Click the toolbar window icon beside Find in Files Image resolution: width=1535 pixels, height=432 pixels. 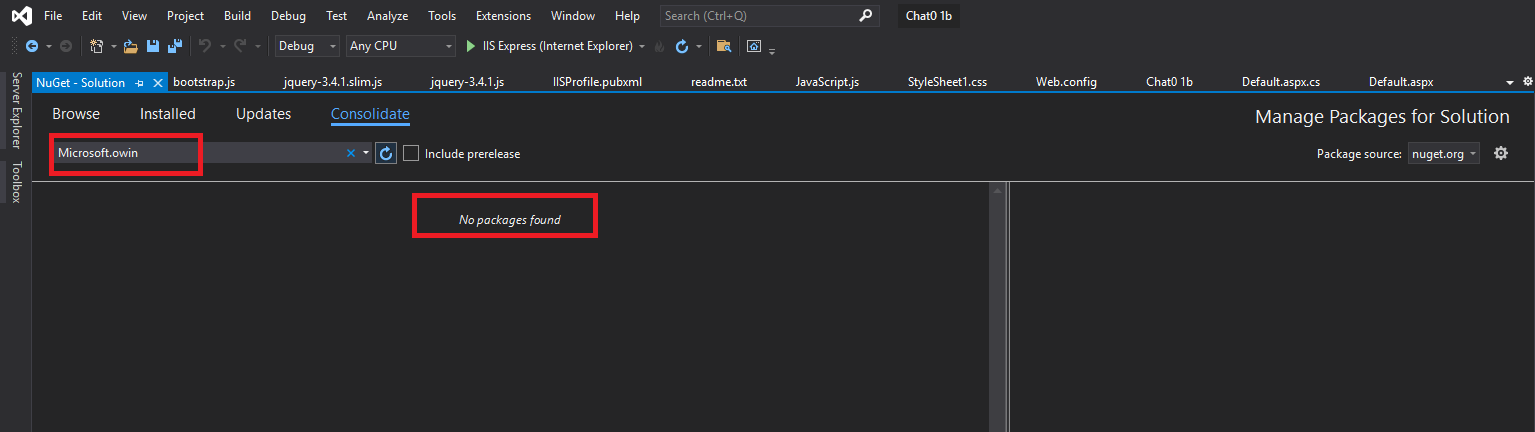(754, 46)
